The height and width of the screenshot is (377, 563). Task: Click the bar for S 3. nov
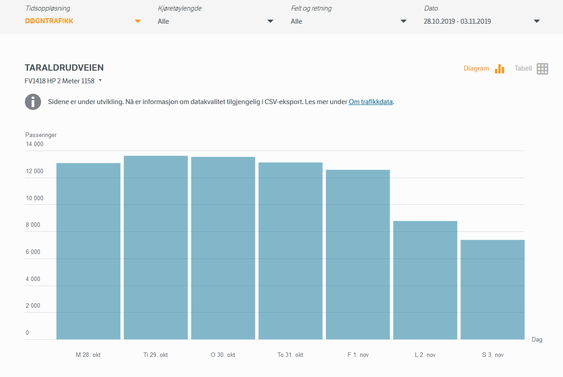click(493, 289)
